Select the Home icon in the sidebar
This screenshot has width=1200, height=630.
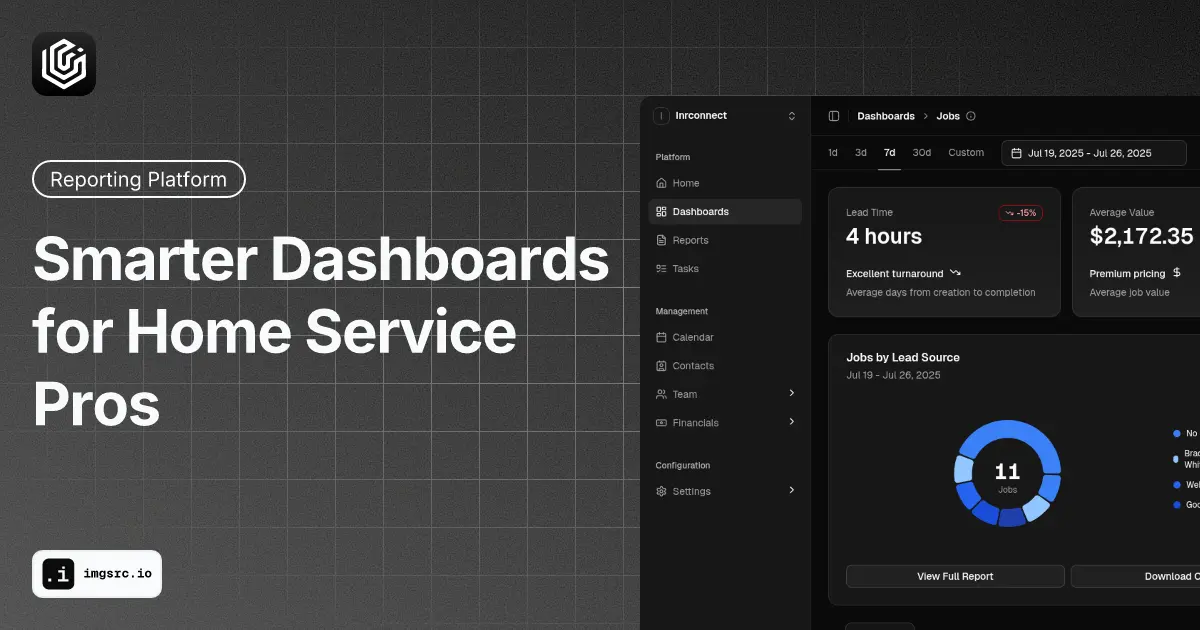tap(661, 183)
